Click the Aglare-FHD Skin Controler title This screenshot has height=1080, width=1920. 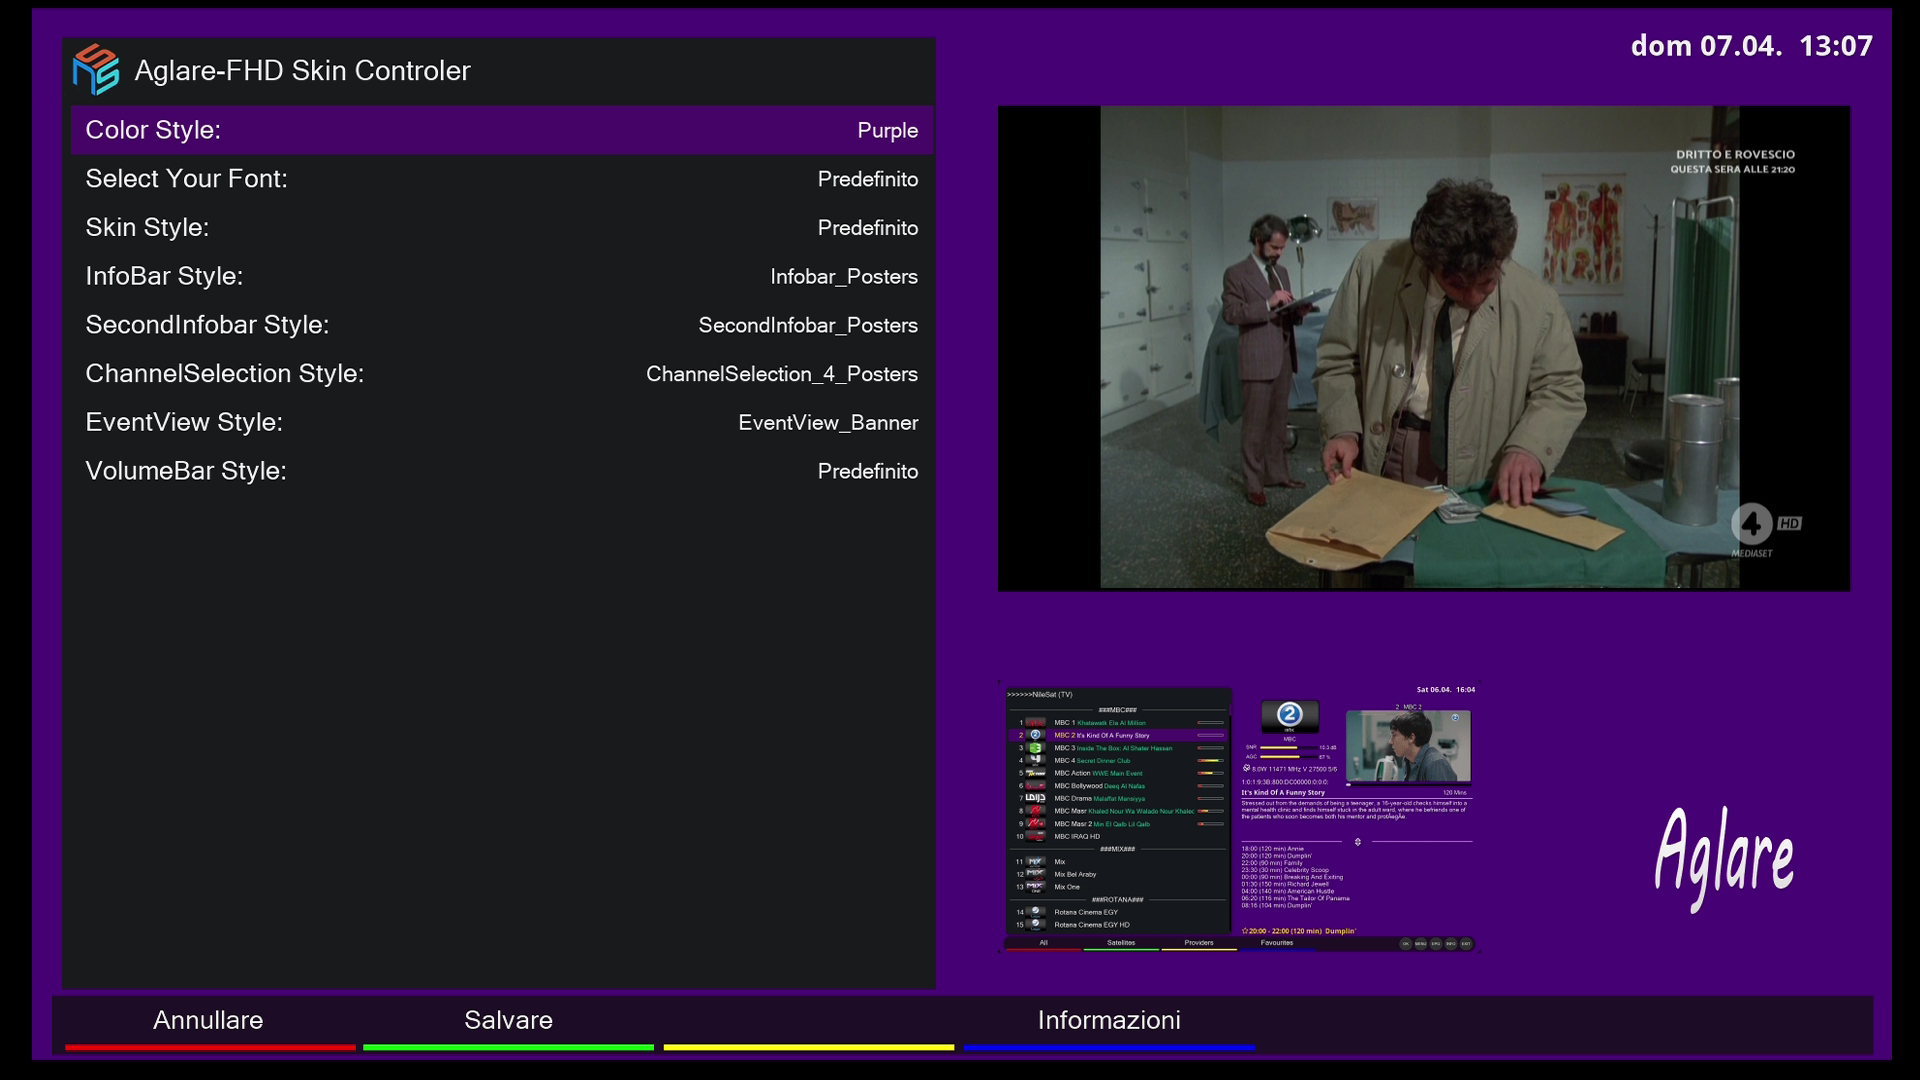pyautogui.click(x=302, y=71)
